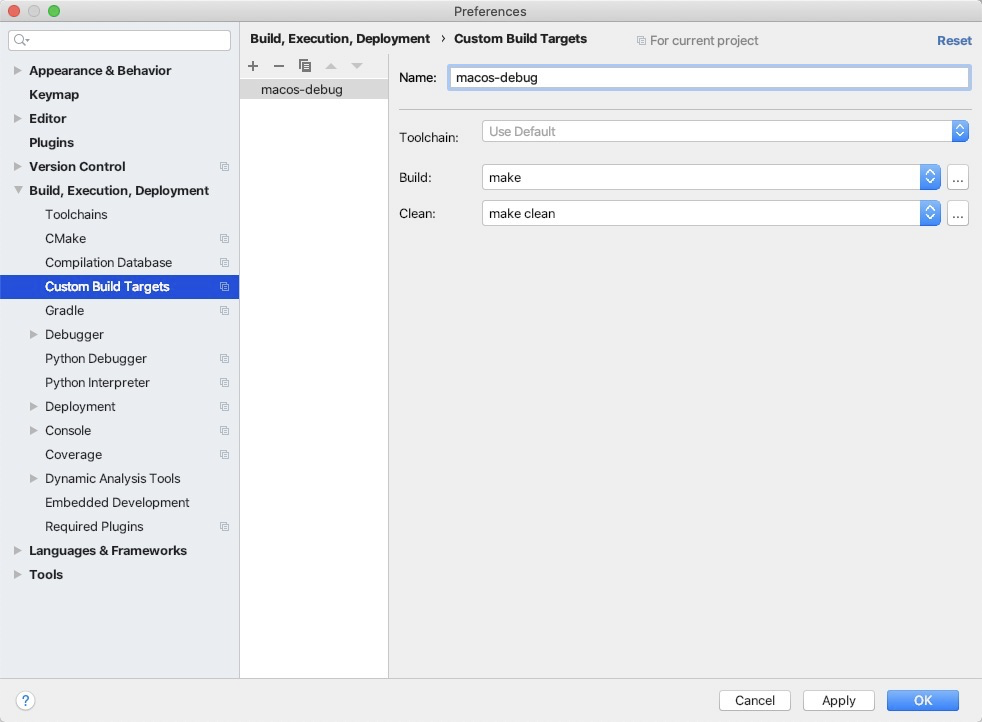Remove the selected build target
Viewport: 982px width, 722px height.
click(x=279, y=66)
